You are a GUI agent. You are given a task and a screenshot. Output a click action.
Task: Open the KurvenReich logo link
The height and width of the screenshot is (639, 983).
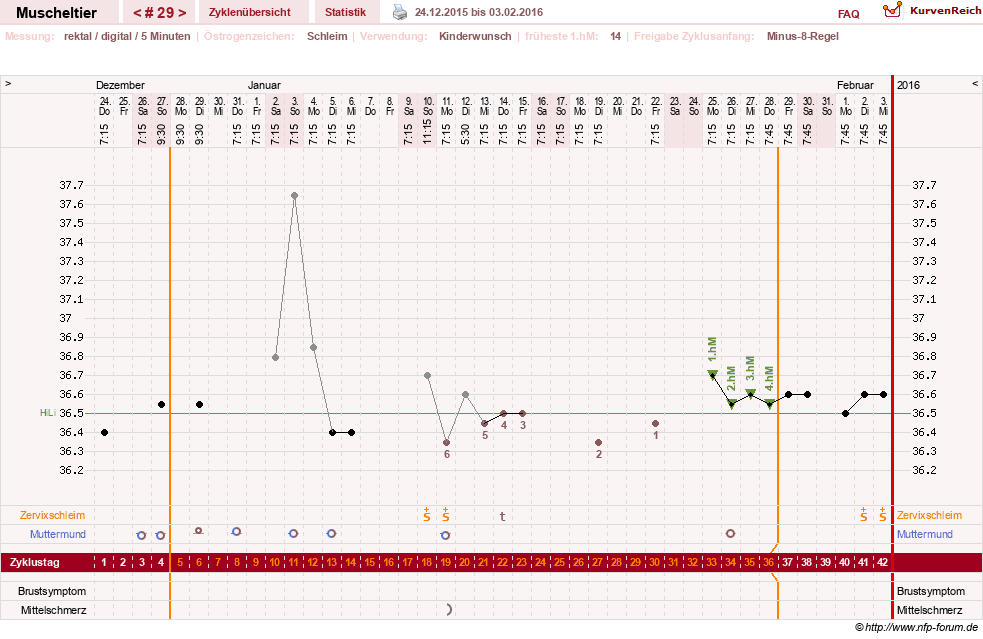[x=932, y=10]
